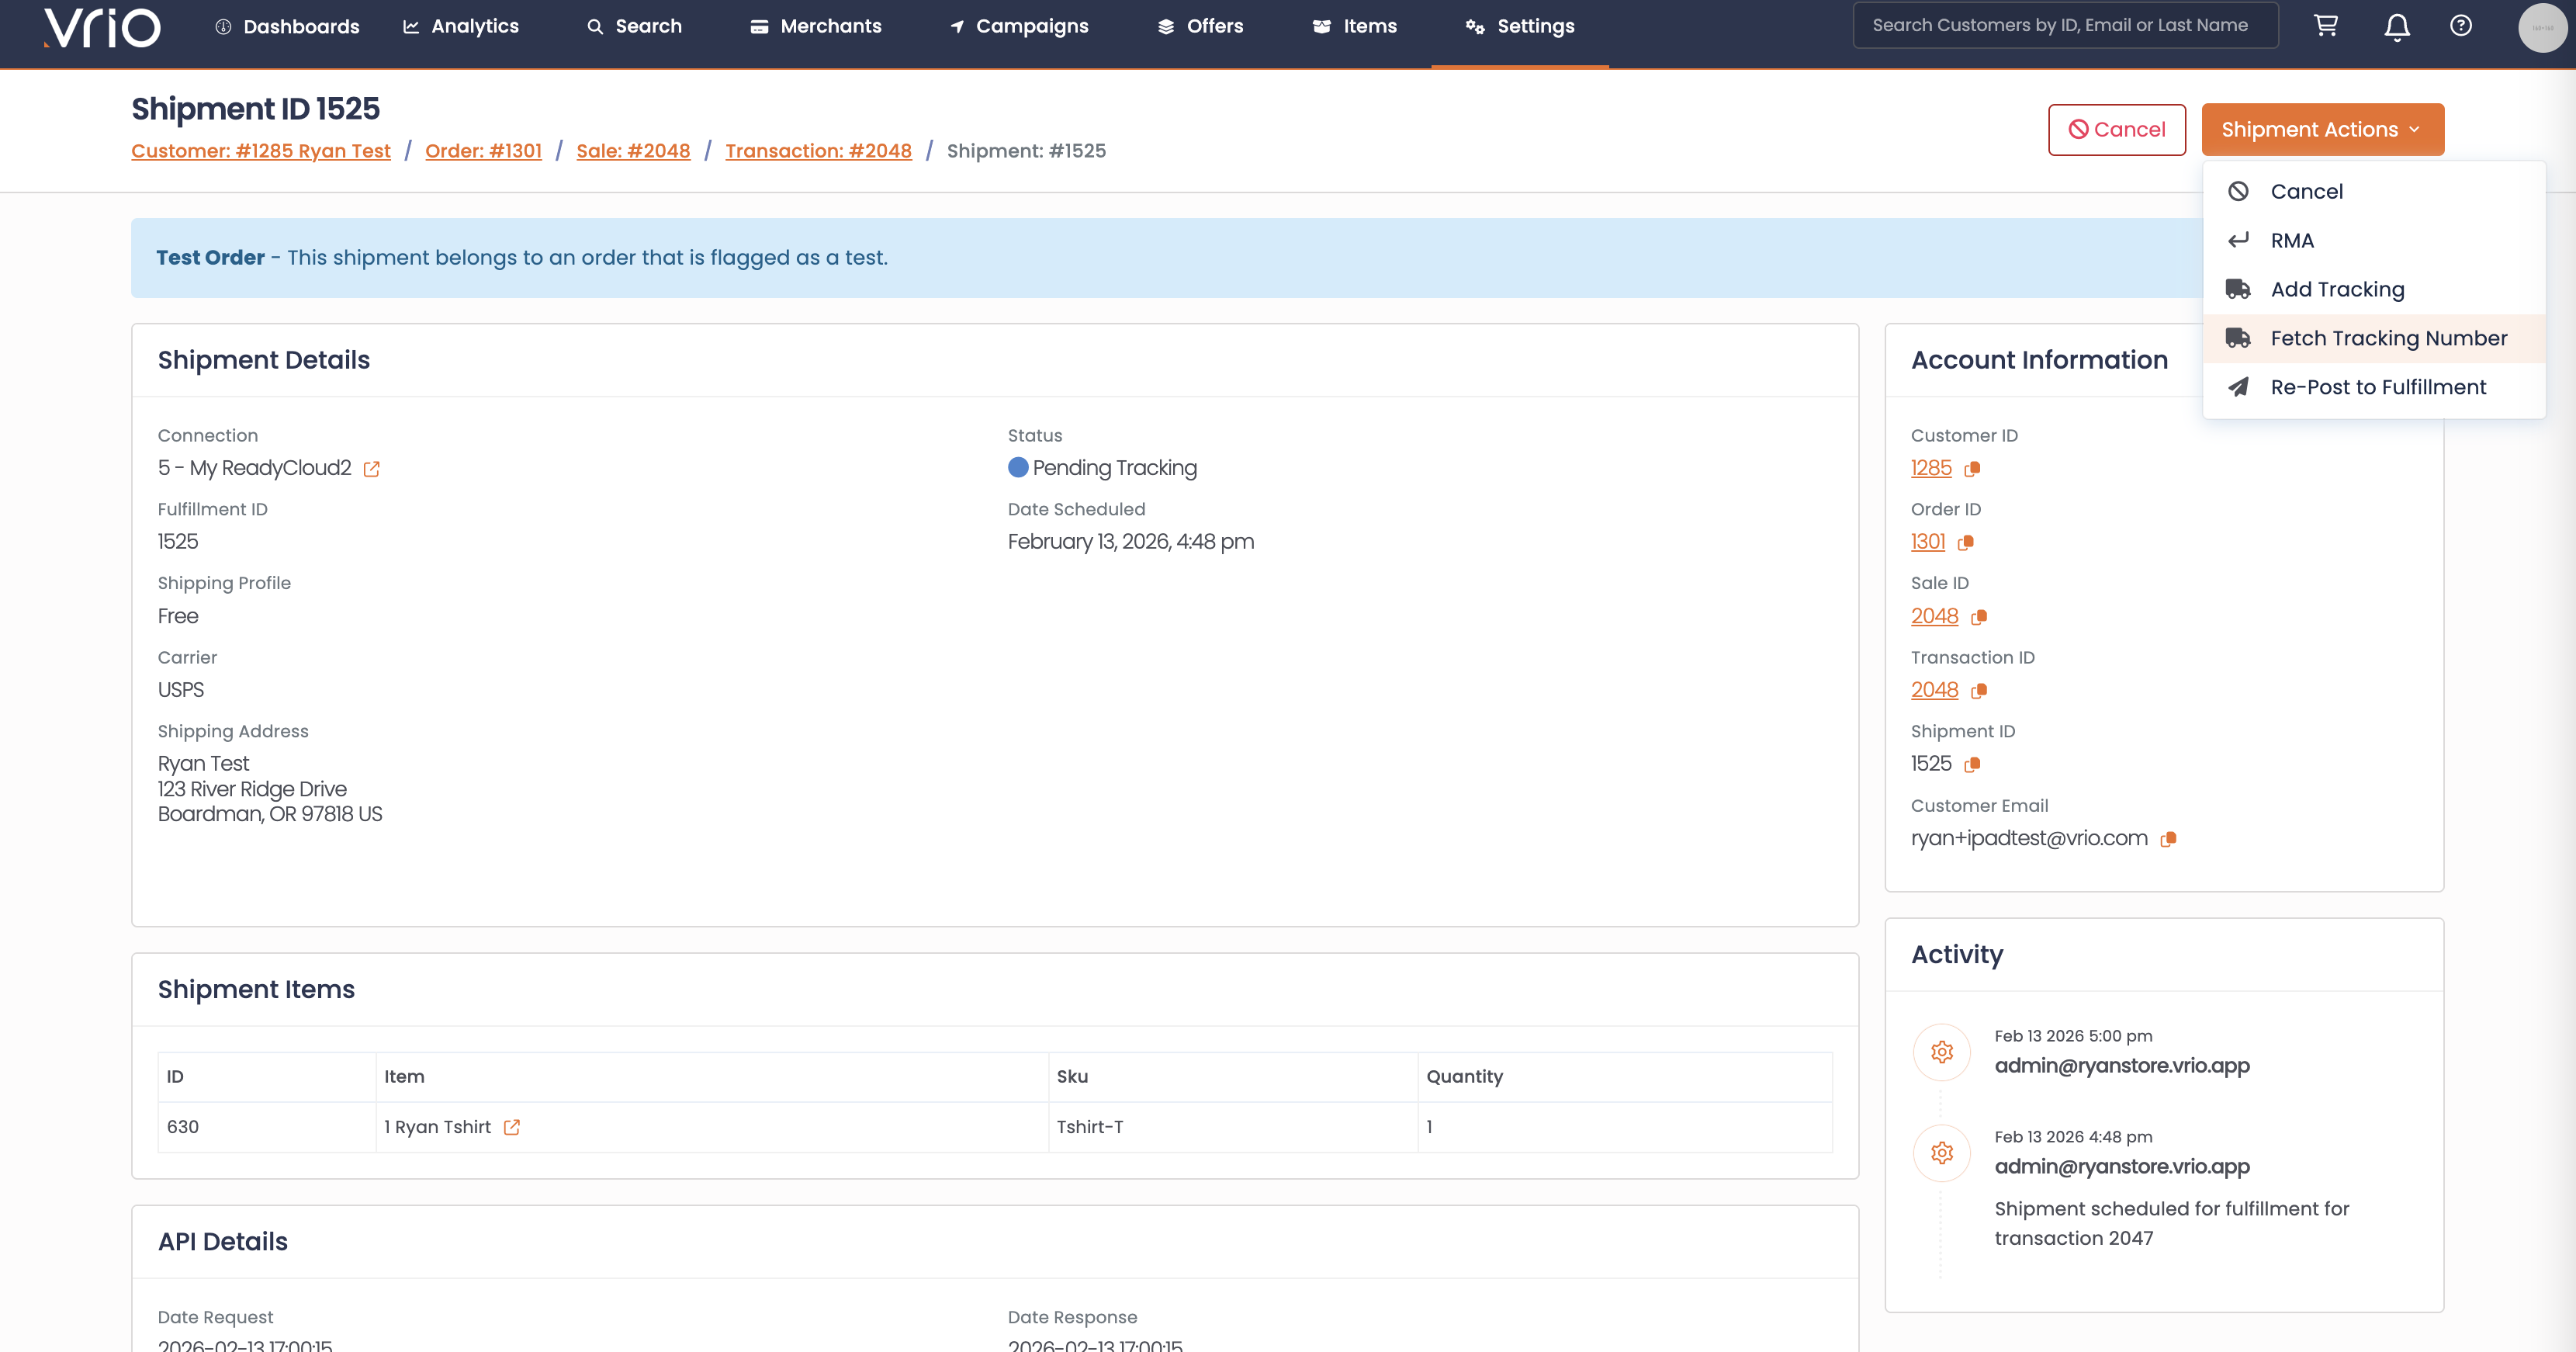Copy the Shipment ID 1525 value
Viewport: 2576px width, 1352px height.
tap(1972, 765)
